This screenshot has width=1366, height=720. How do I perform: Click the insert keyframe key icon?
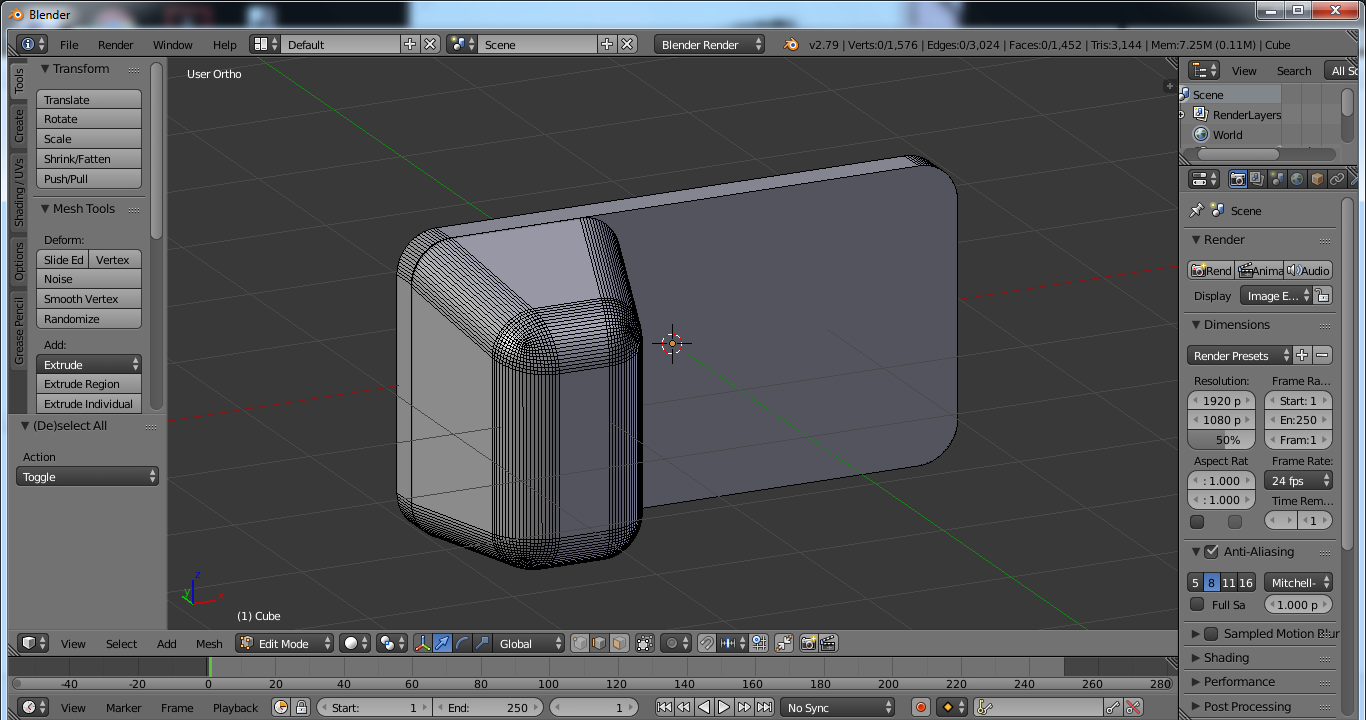pyautogui.click(x=1113, y=707)
